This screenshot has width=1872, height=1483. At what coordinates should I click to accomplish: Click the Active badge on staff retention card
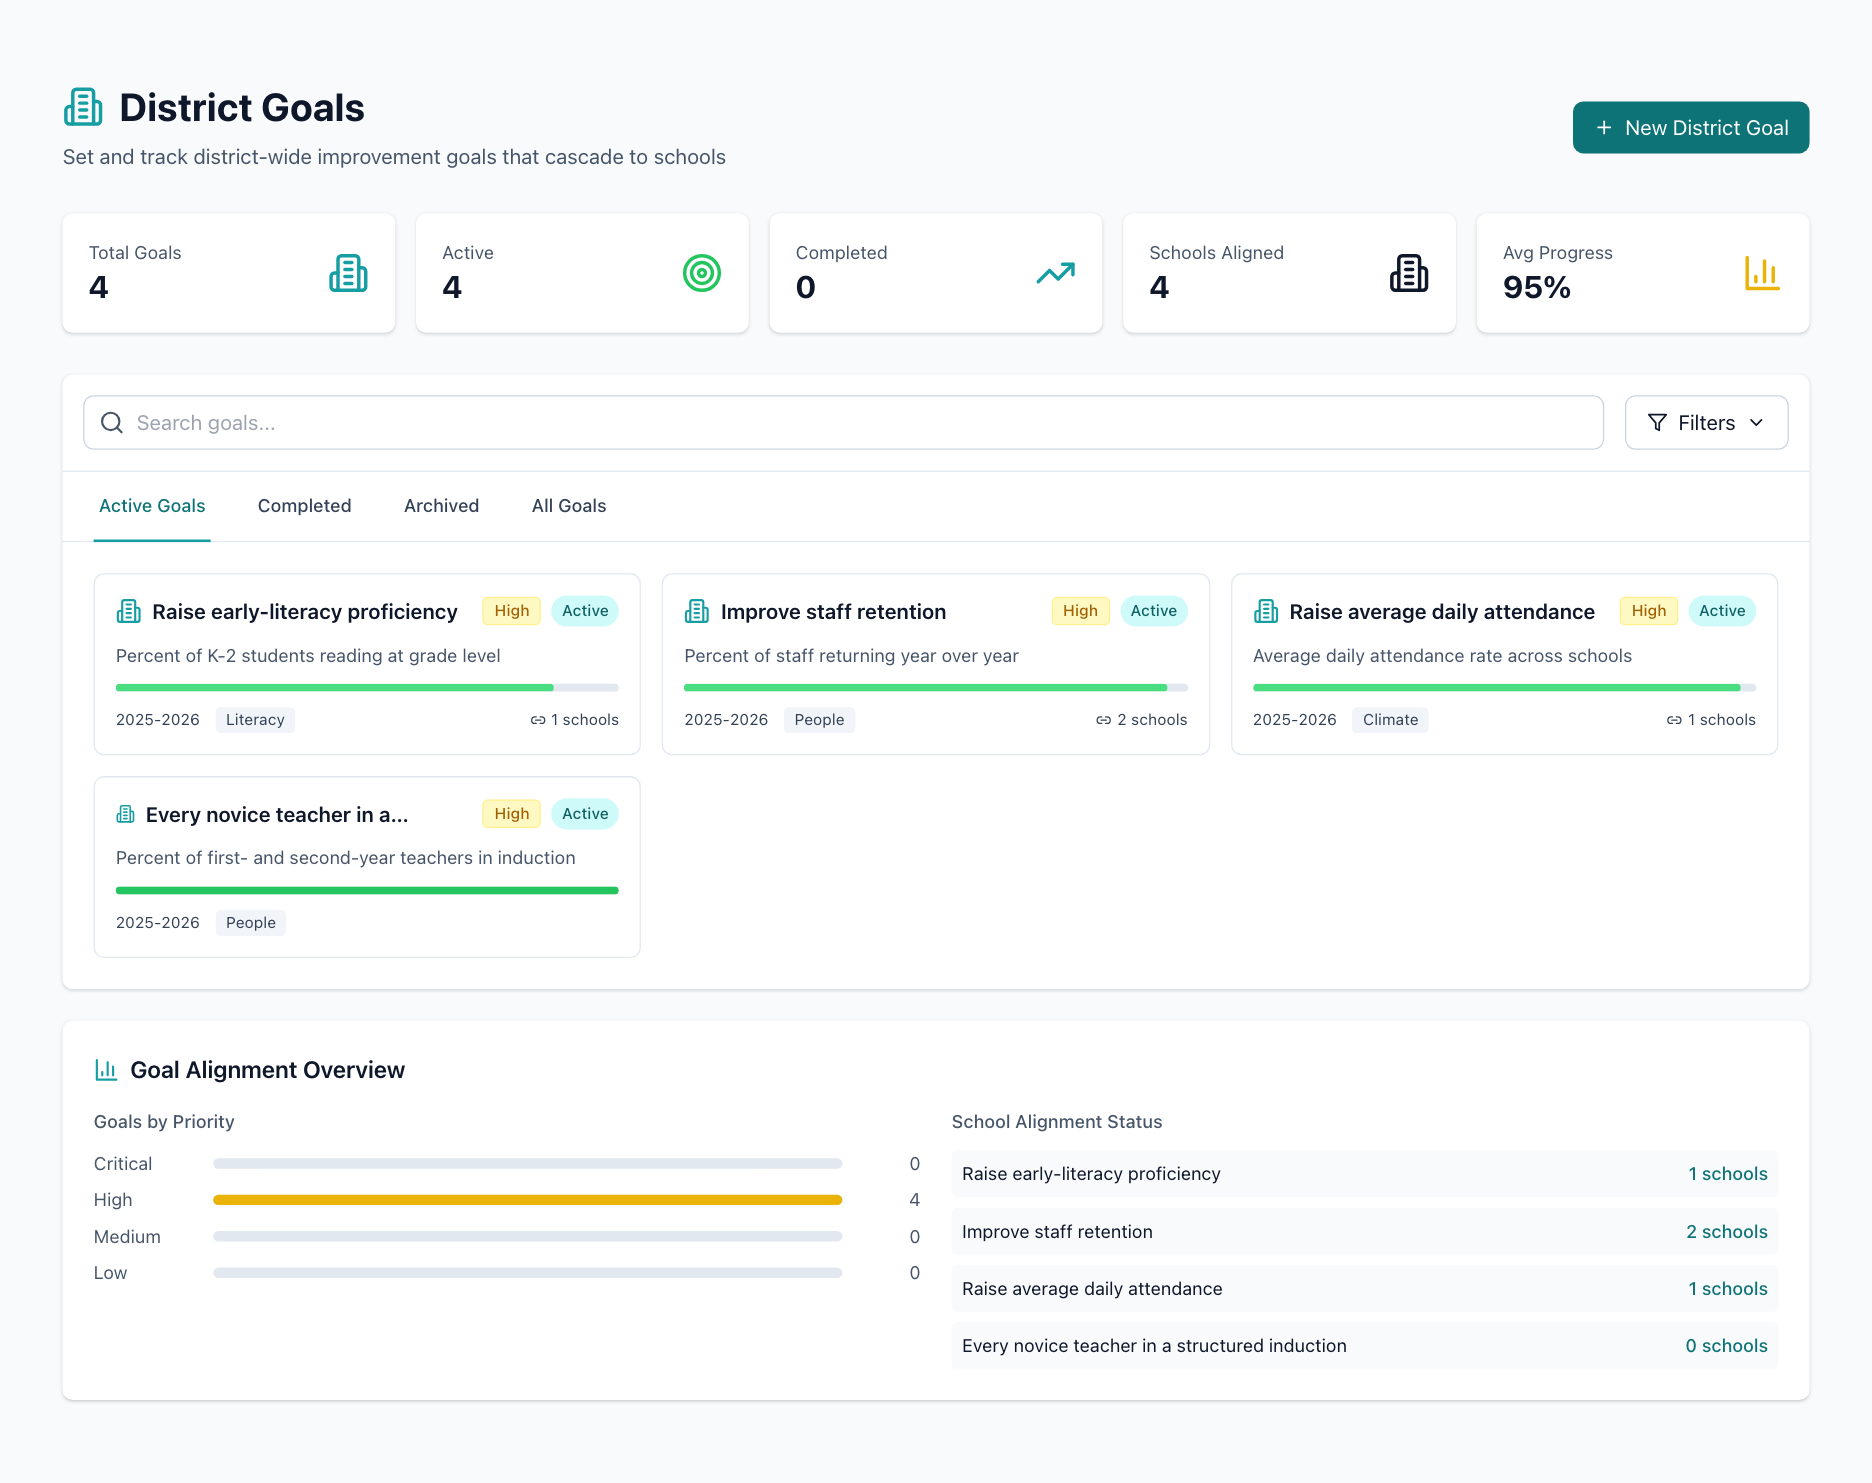tap(1154, 611)
